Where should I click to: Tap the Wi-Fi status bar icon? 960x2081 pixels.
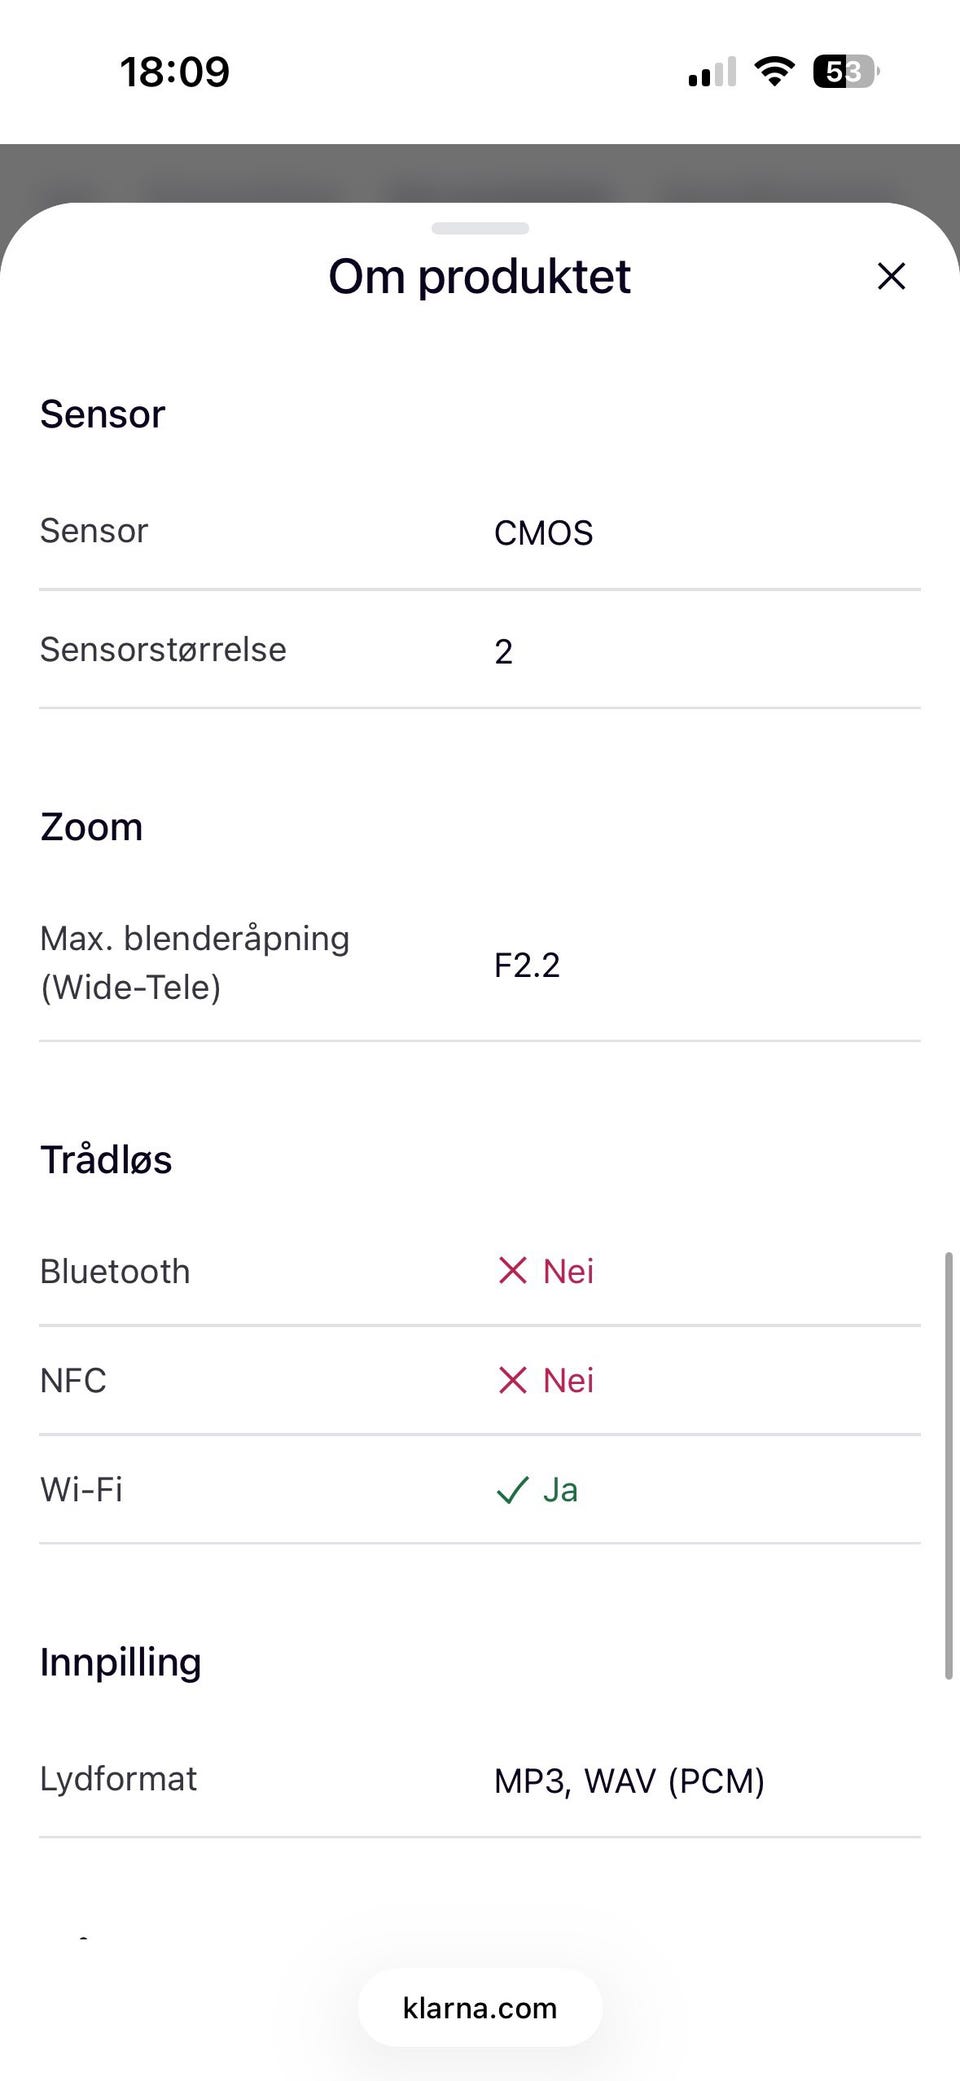tap(774, 71)
